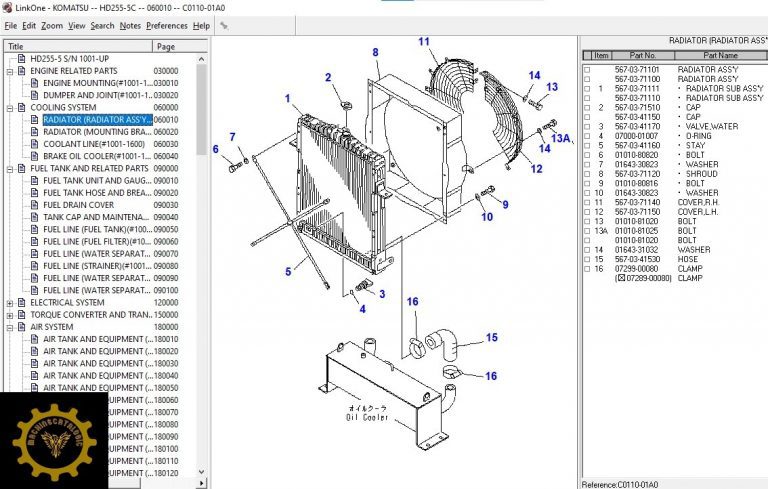The image size is (768, 489).
Task: Tick checkbox for item 1 RADIATOR SUB ASS'Y
Action: (587, 89)
